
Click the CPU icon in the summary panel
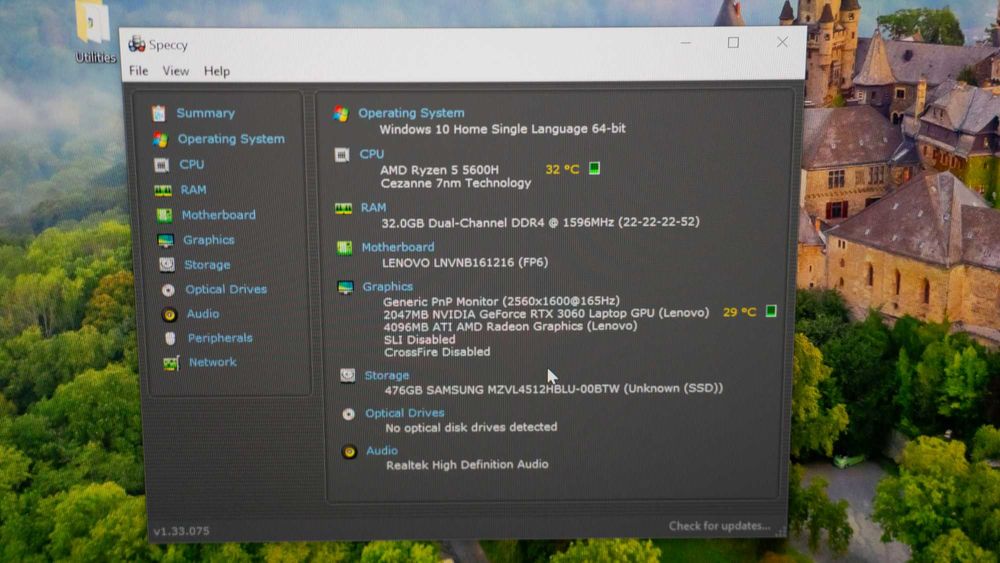click(x=342, y=155)
